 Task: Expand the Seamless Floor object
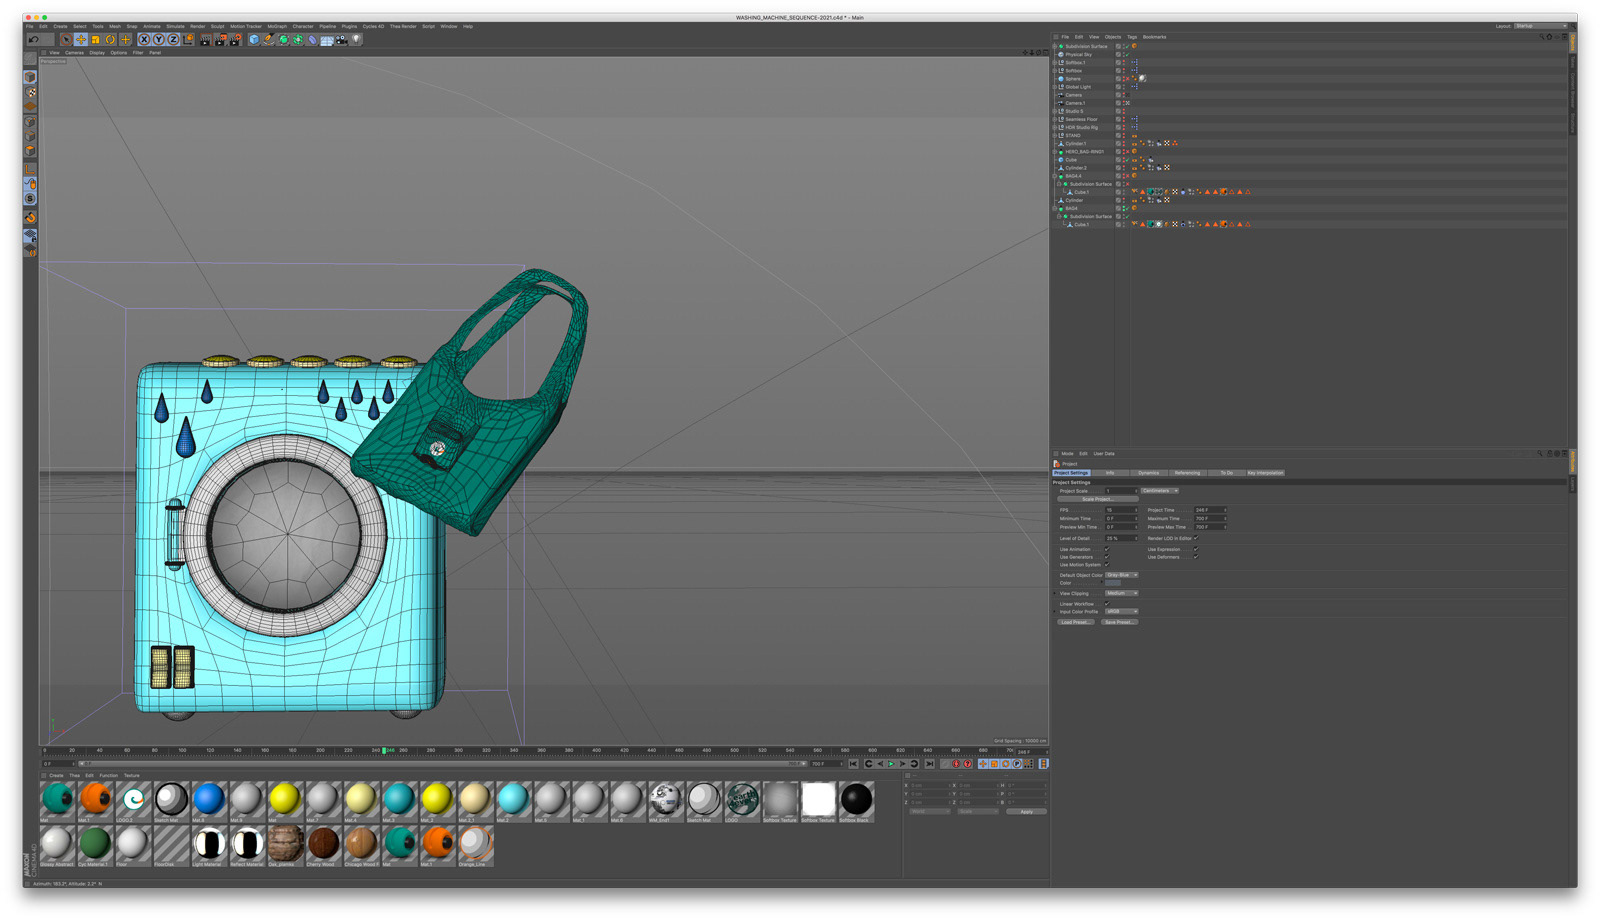[1055, 119]
